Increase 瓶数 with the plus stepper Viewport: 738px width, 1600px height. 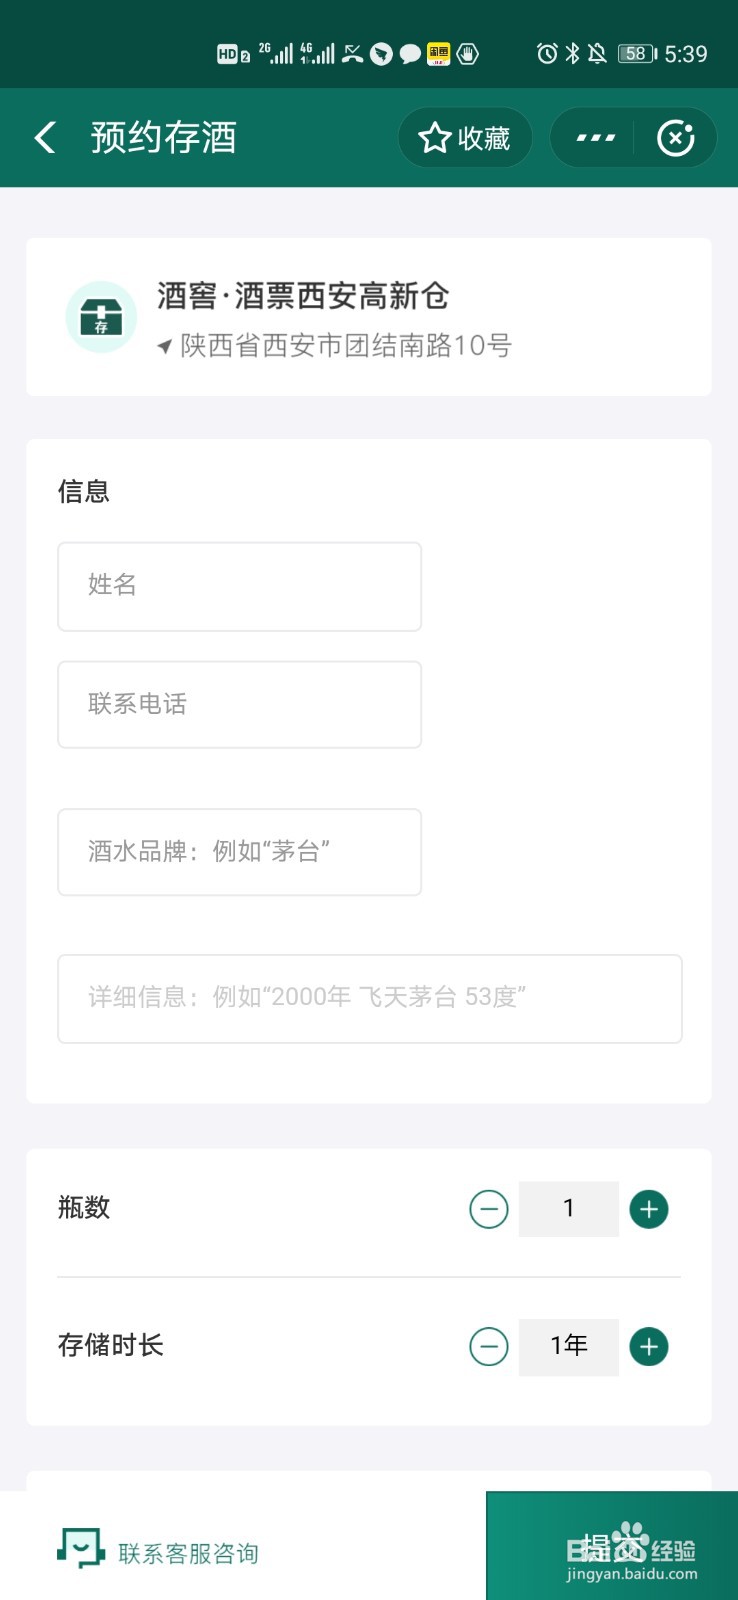click(x=648, y=1208)
